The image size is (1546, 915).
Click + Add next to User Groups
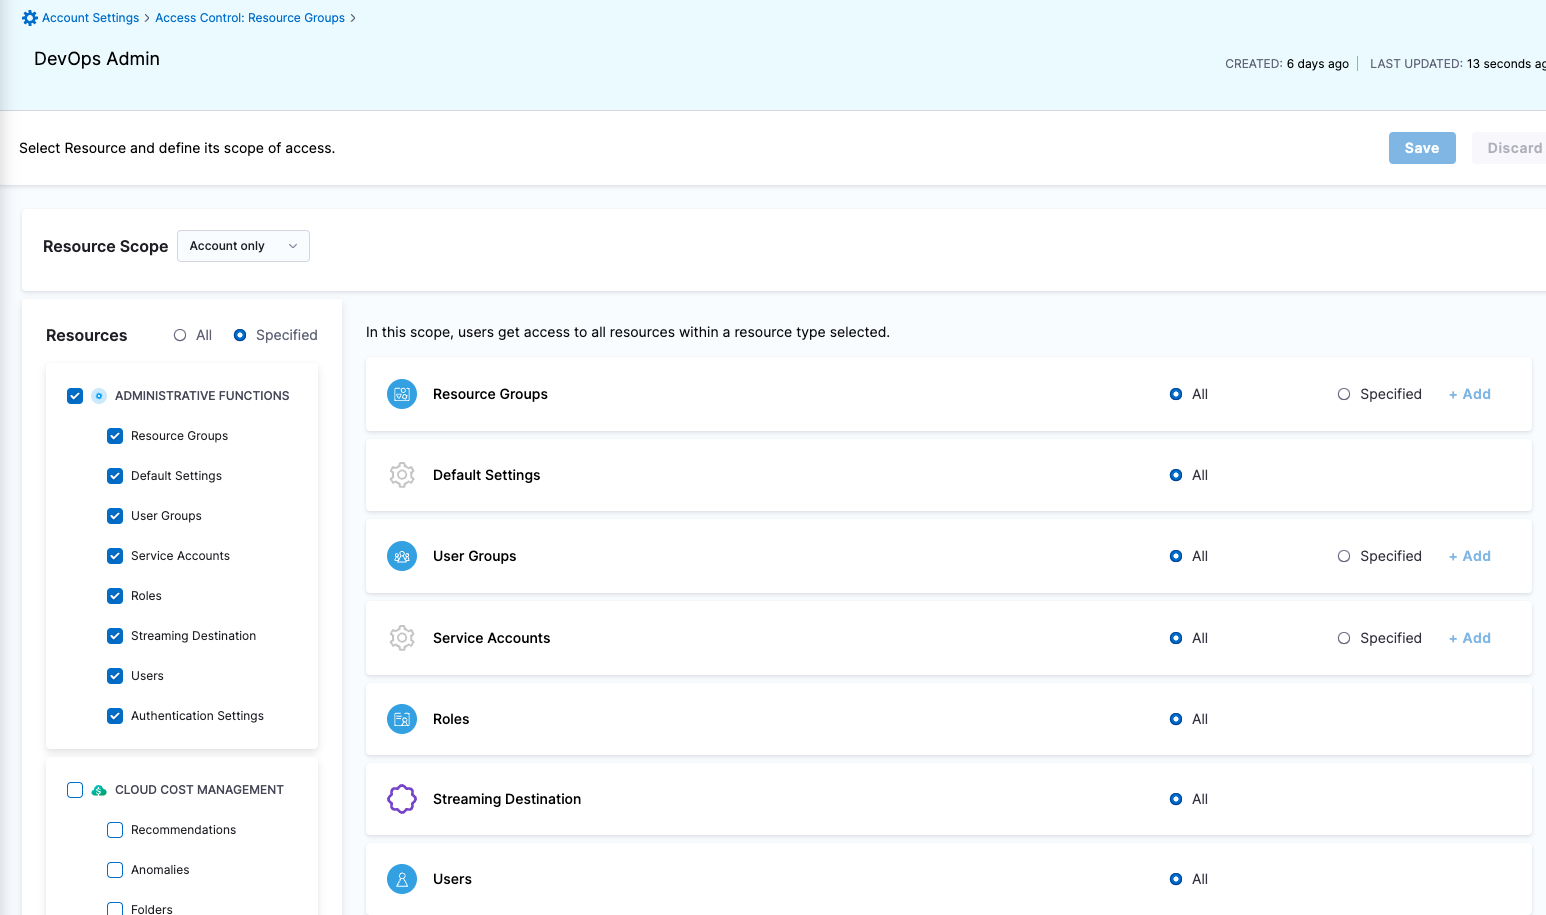1469,556
